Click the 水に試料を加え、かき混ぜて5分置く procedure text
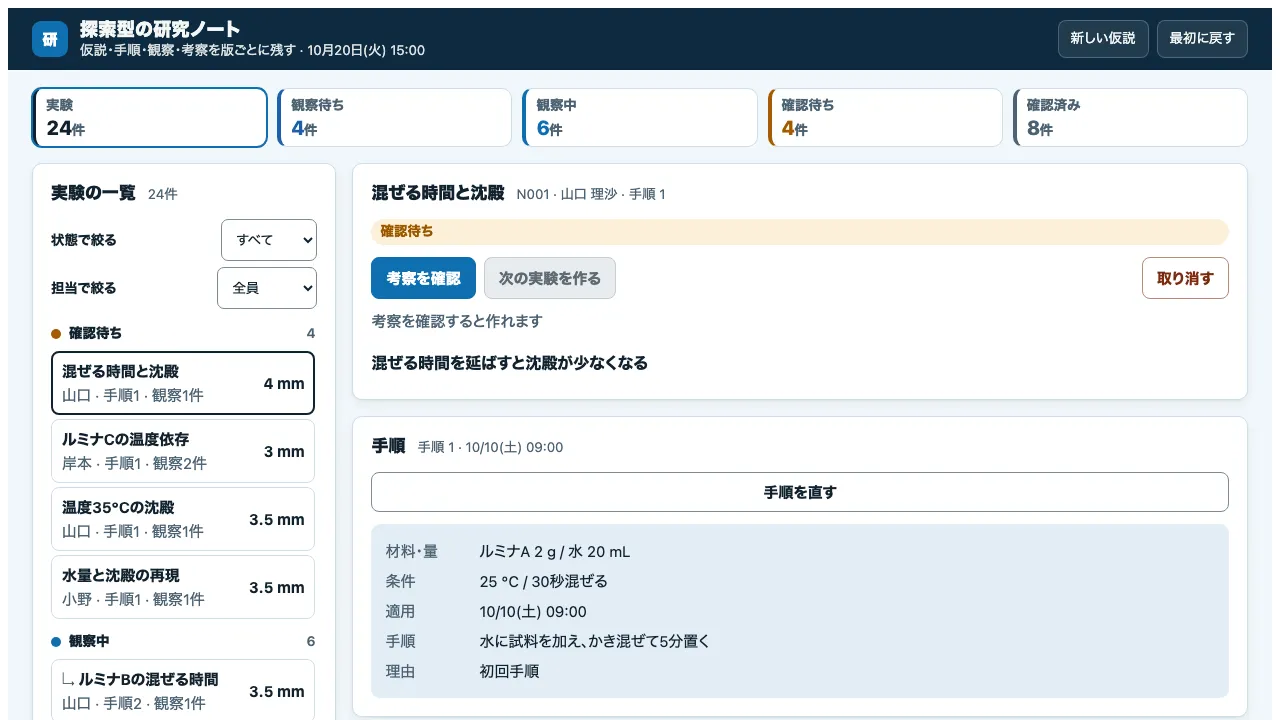 (595, 642)
